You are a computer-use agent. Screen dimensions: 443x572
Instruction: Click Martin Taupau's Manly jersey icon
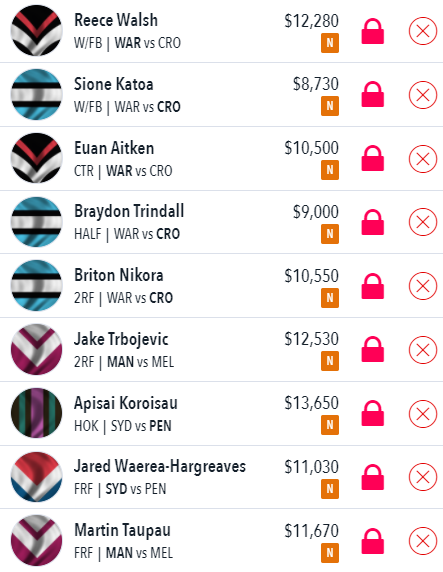36,540
